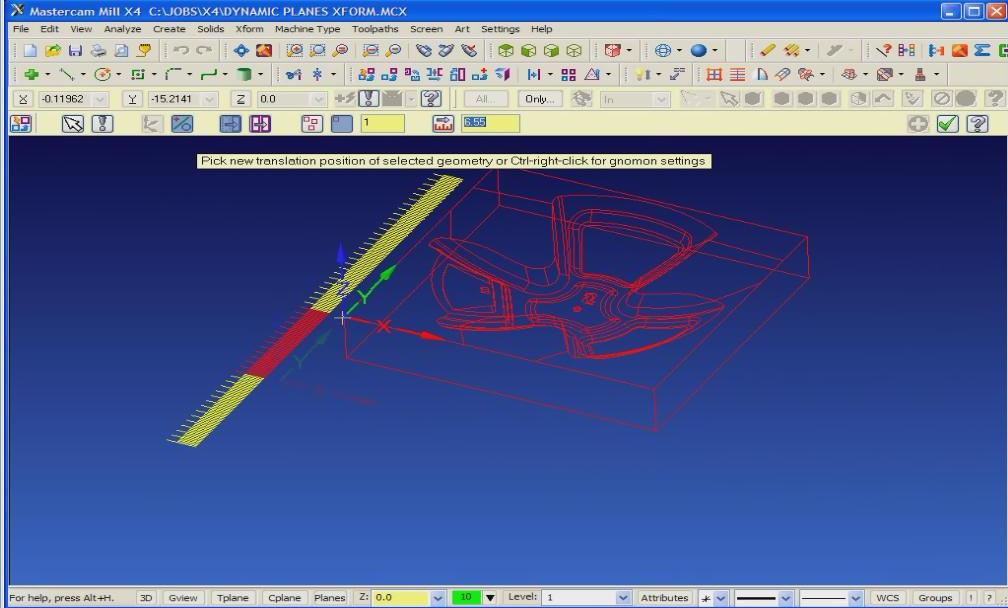
Task: Click the green plus Create point icon
Action: (31, 75)
